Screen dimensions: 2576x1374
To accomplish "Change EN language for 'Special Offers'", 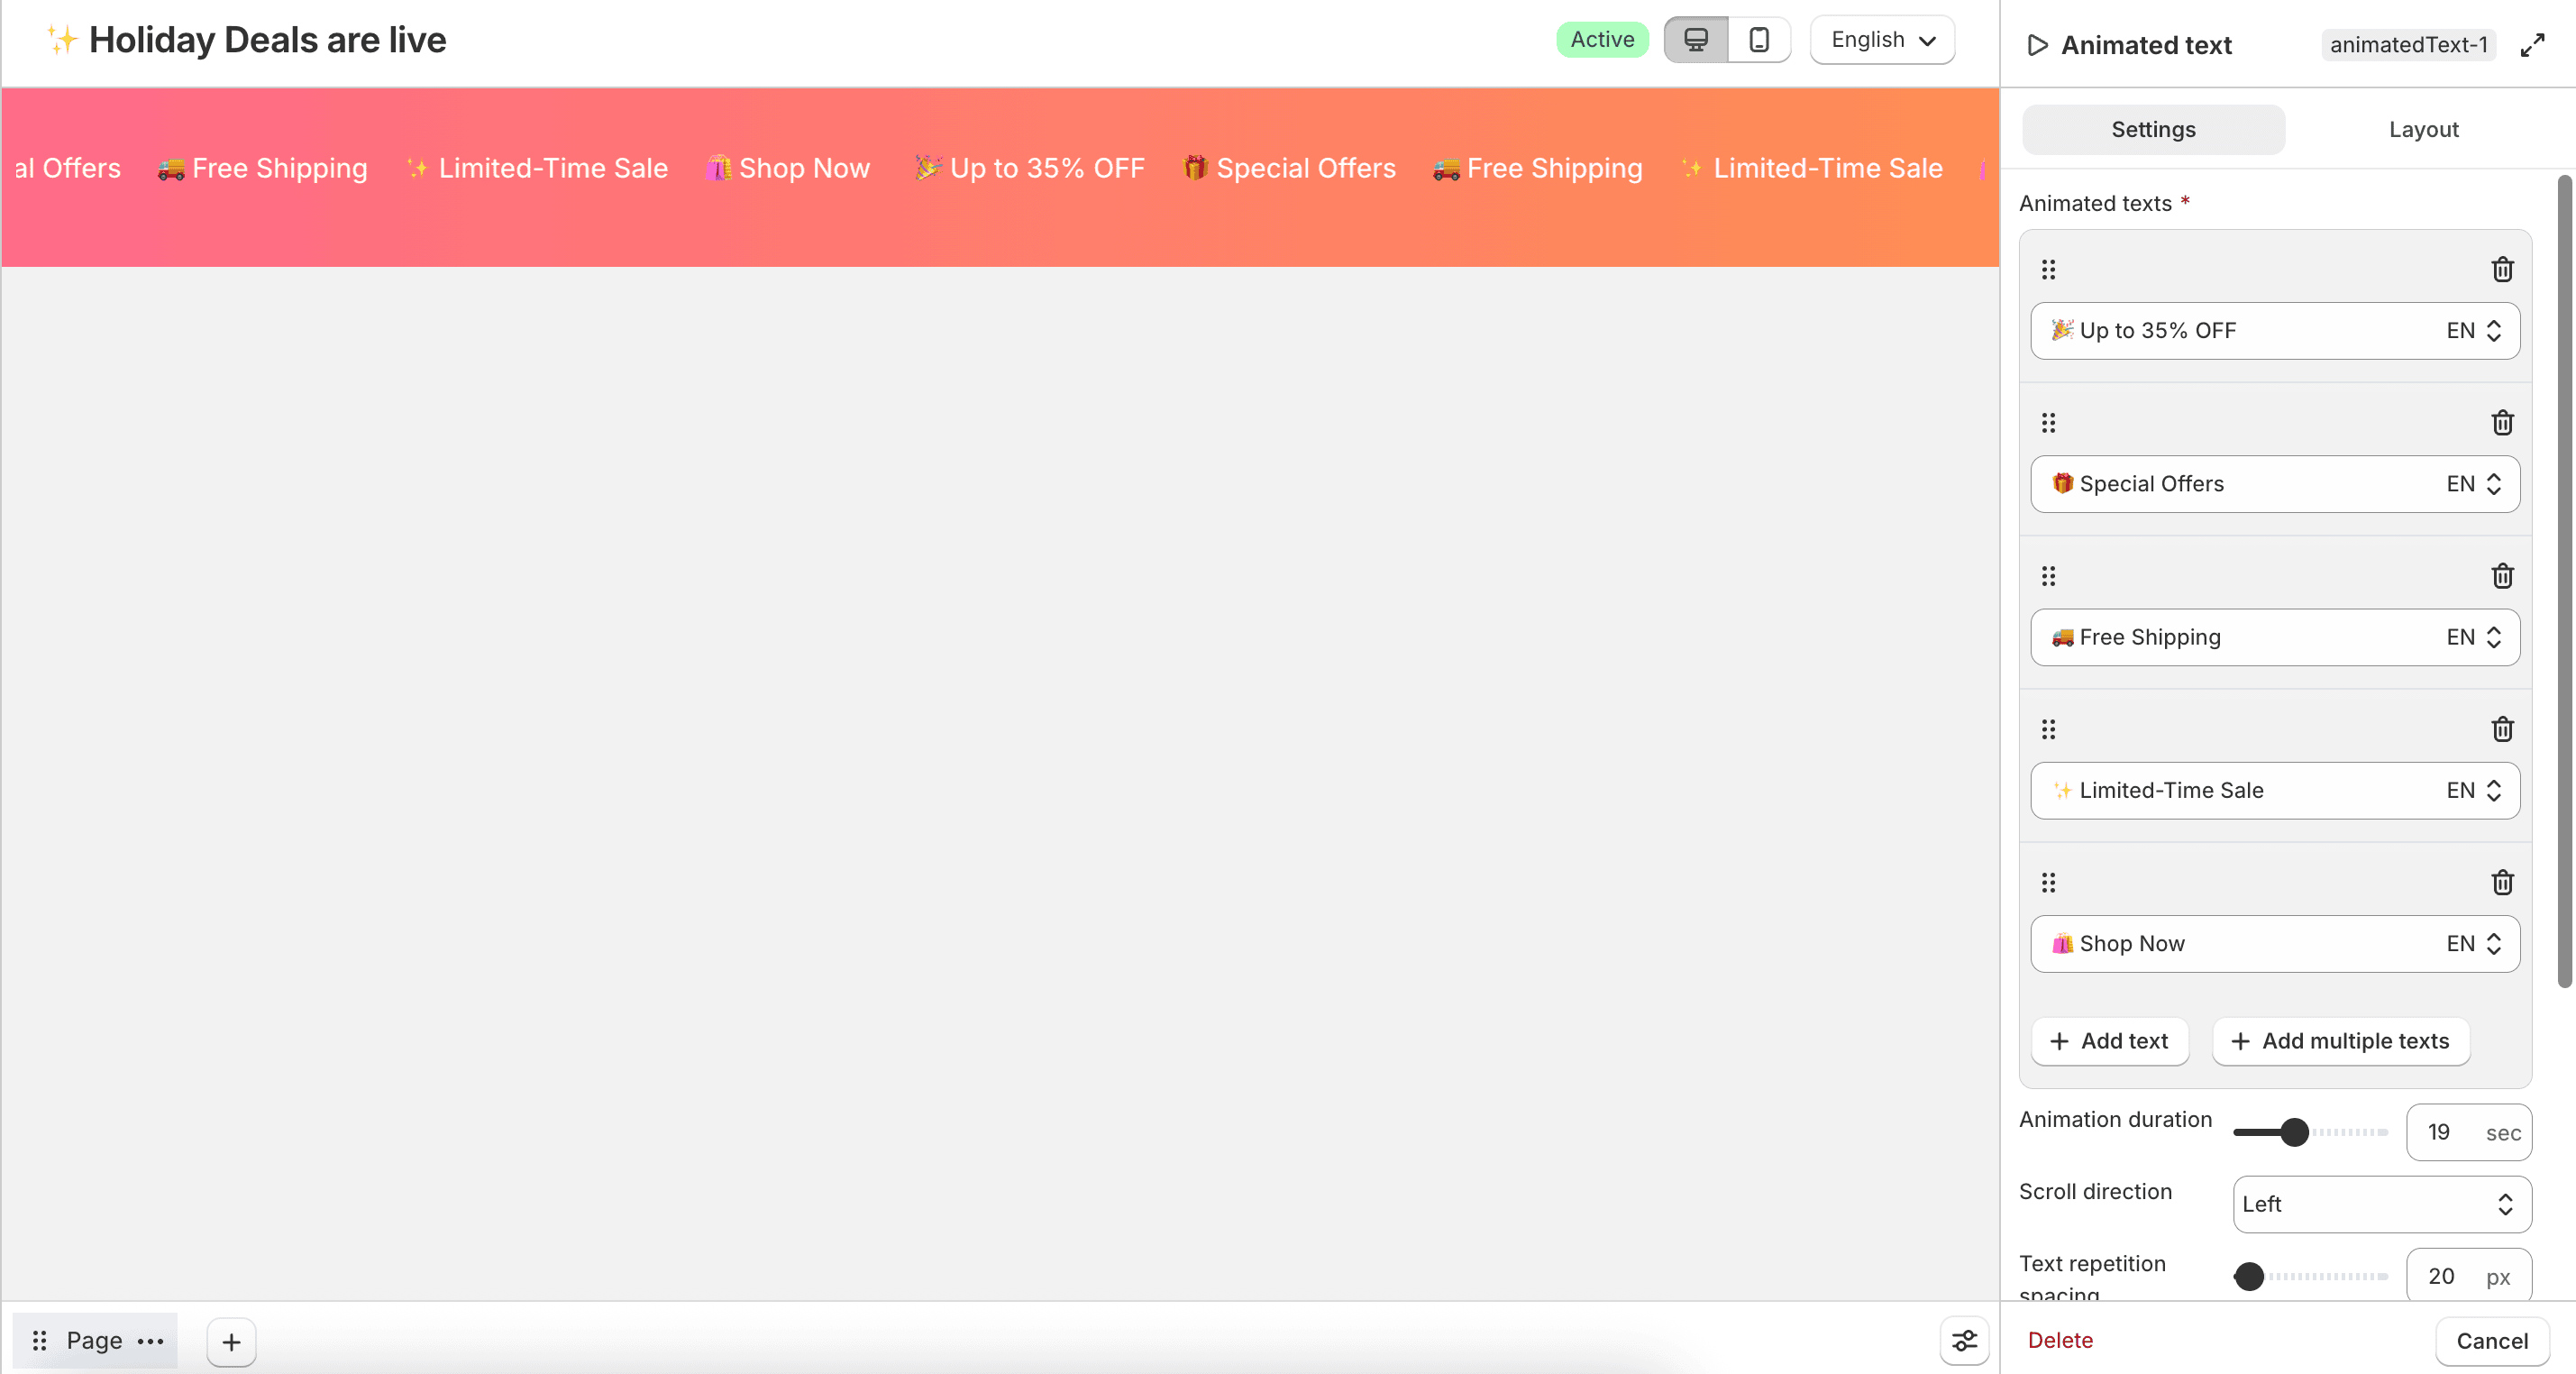I will point(2474,484).
